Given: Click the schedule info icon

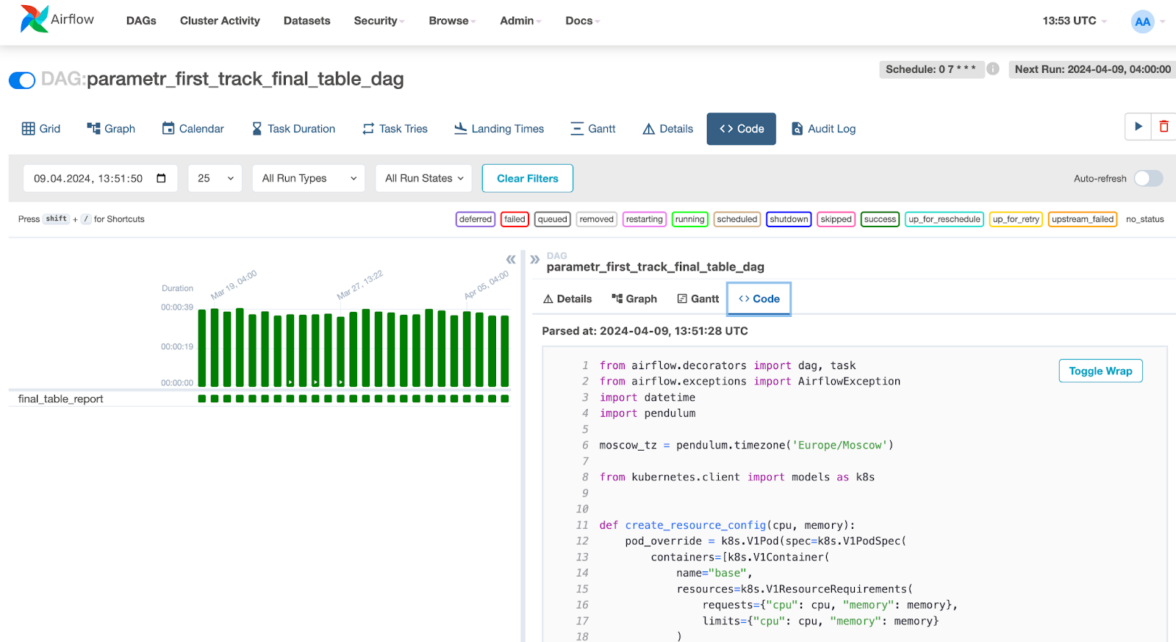Looking at the screenshot, I should (992, 69).
